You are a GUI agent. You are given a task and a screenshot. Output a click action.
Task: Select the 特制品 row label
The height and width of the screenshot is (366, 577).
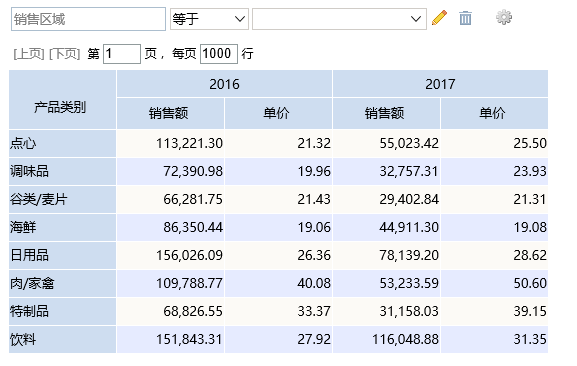(63, 311)
